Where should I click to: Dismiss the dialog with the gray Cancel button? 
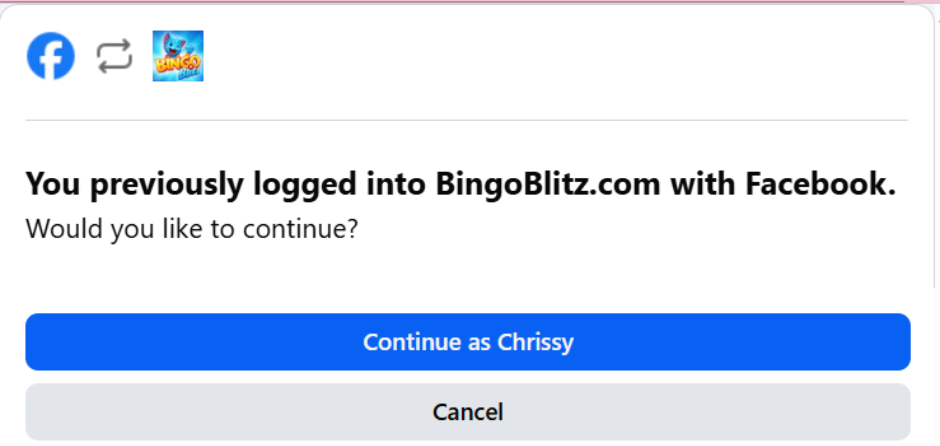point(468,411)
